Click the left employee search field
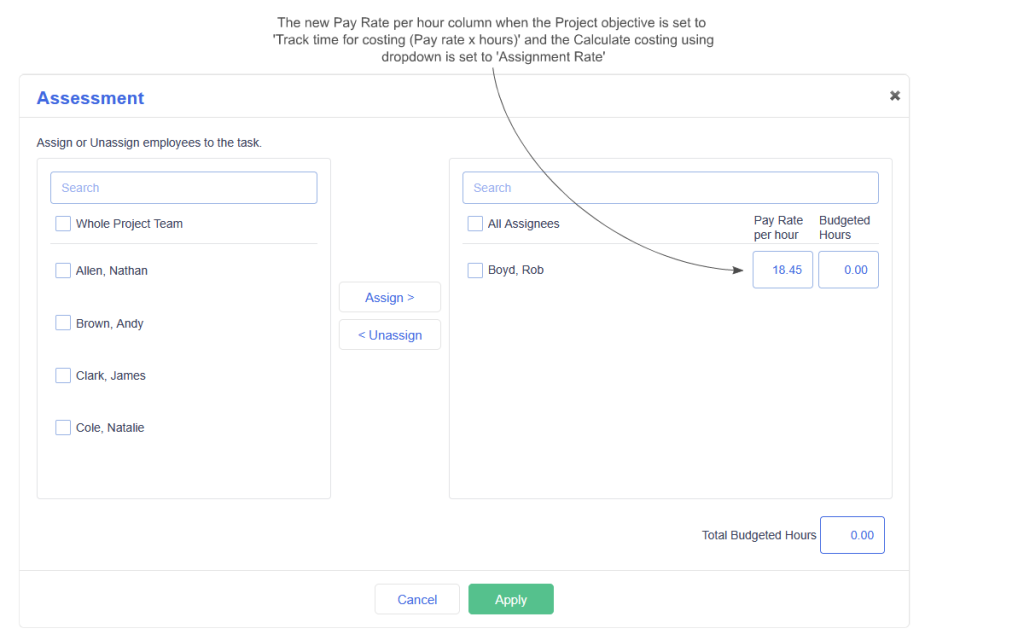The image size is (1024, 640). (x=183, y=187)
